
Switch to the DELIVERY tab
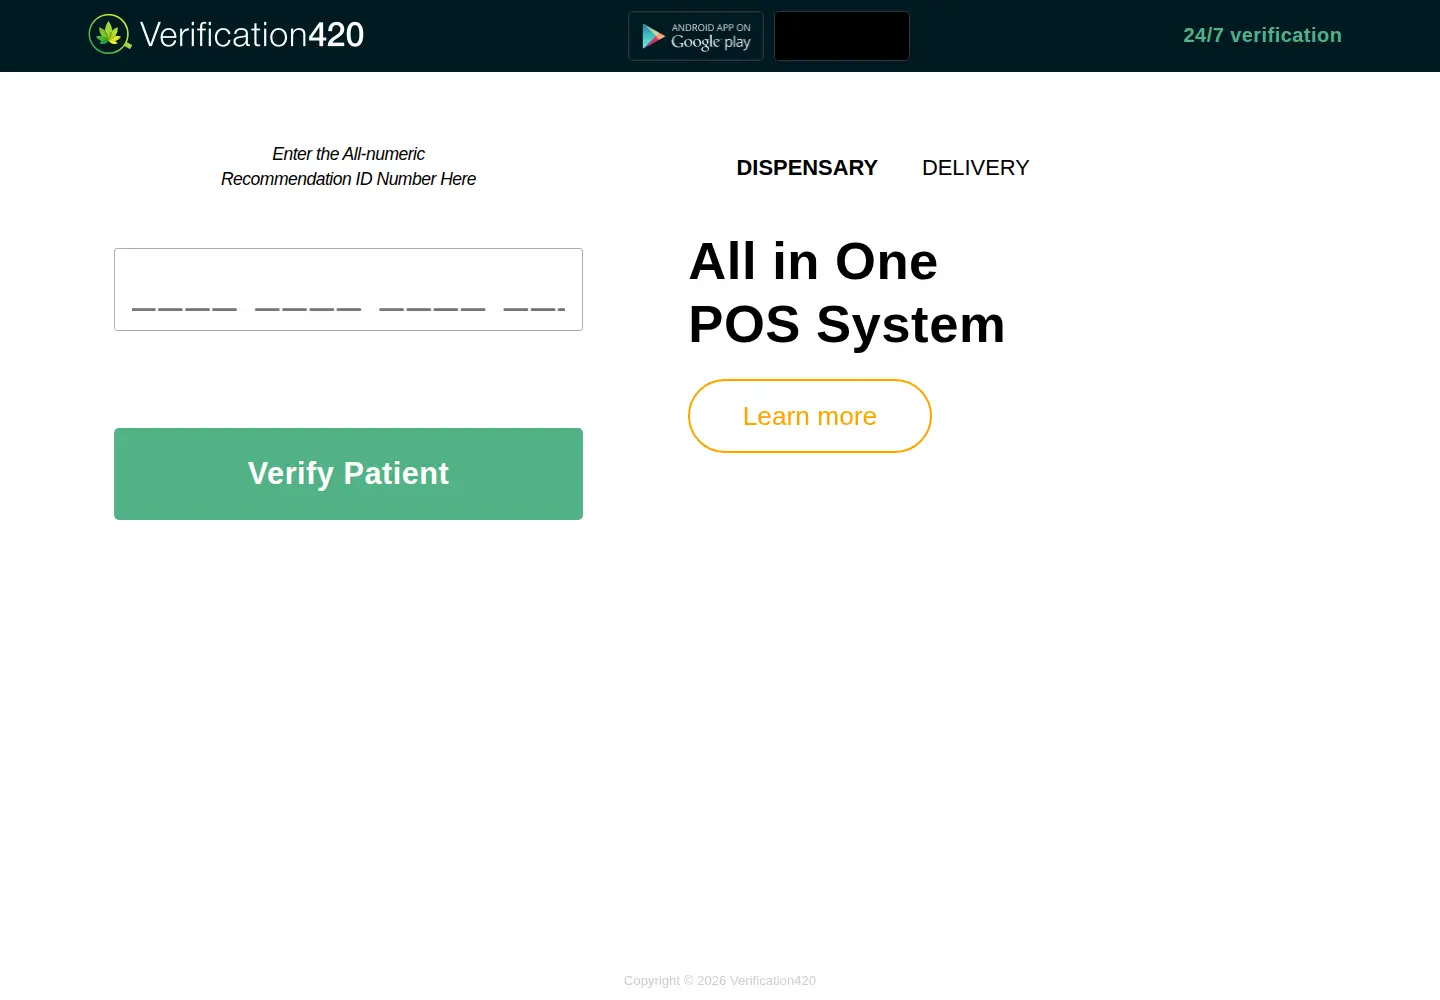click(975, 168)
